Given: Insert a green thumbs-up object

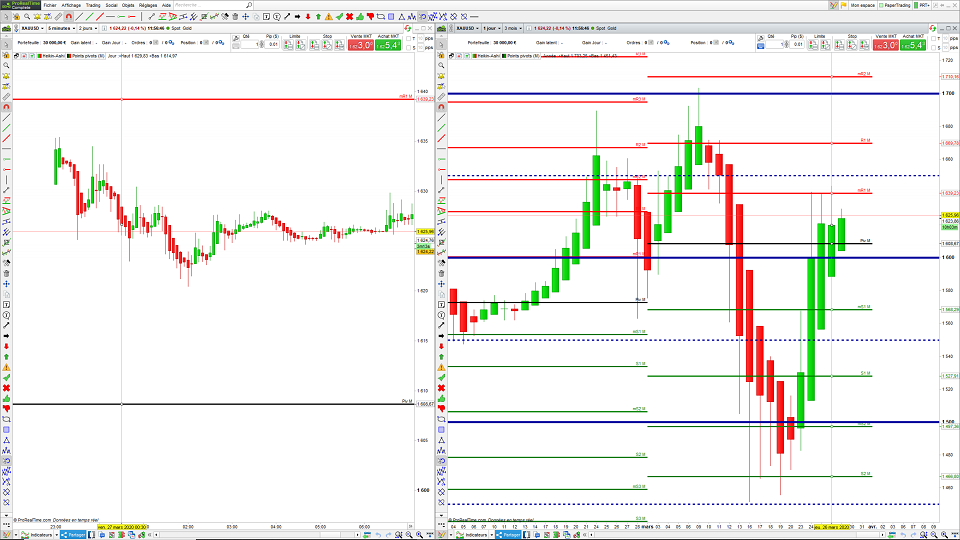Looking at the screenshot, I should coord(360,17).
